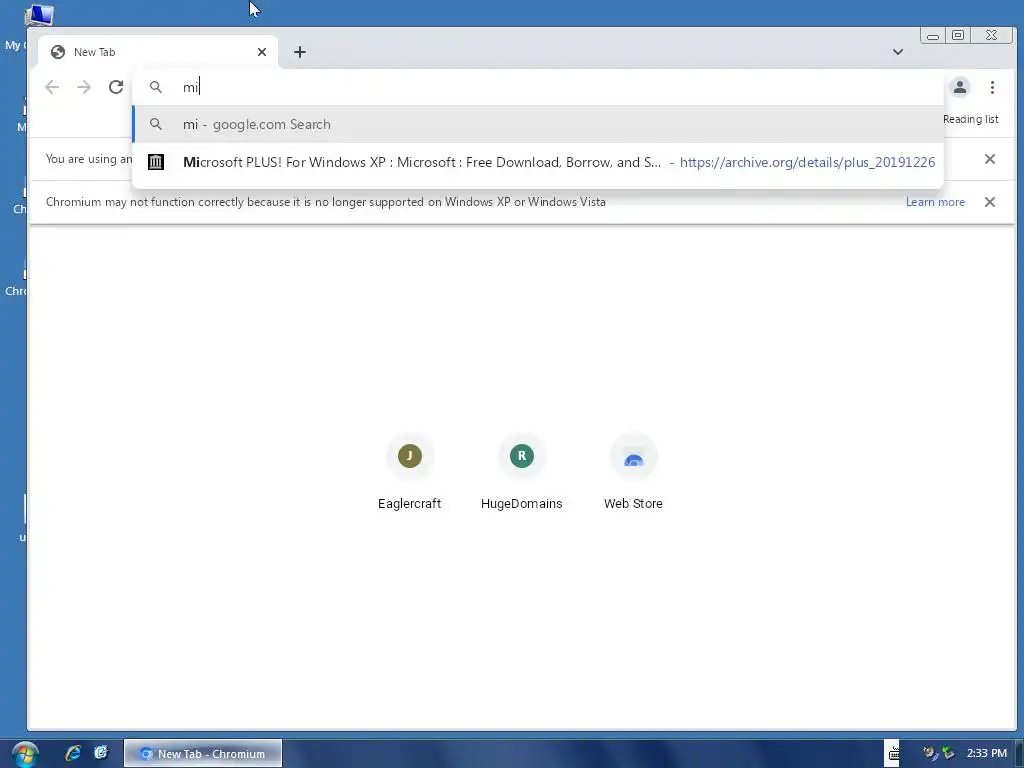Image resolution: width=1024 pixels, height=768 pixels.
Task: Open the Chromium three-dot menu
Action: click(992, 87)
